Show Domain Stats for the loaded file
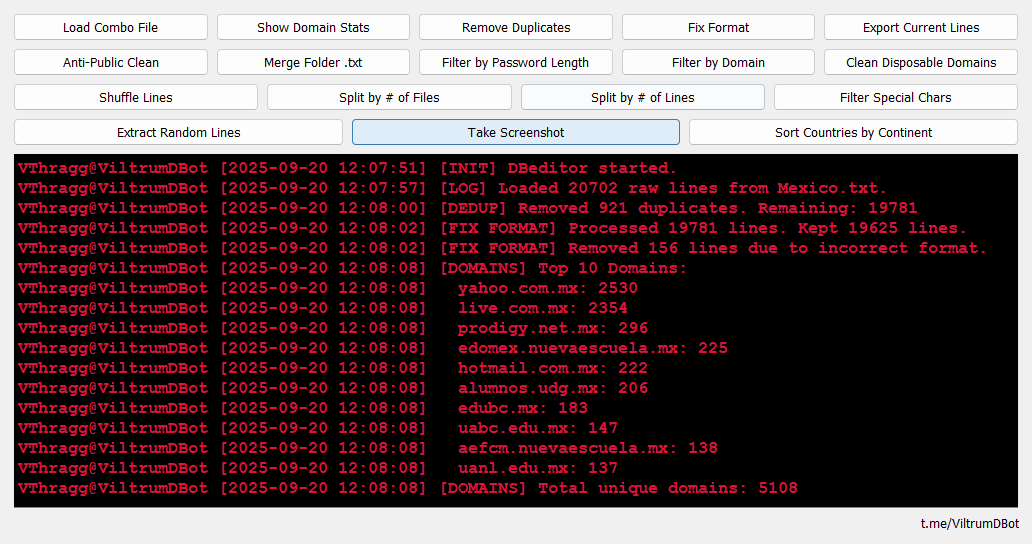The width and height of the screenshot is (1032, 544). (313, 27)
